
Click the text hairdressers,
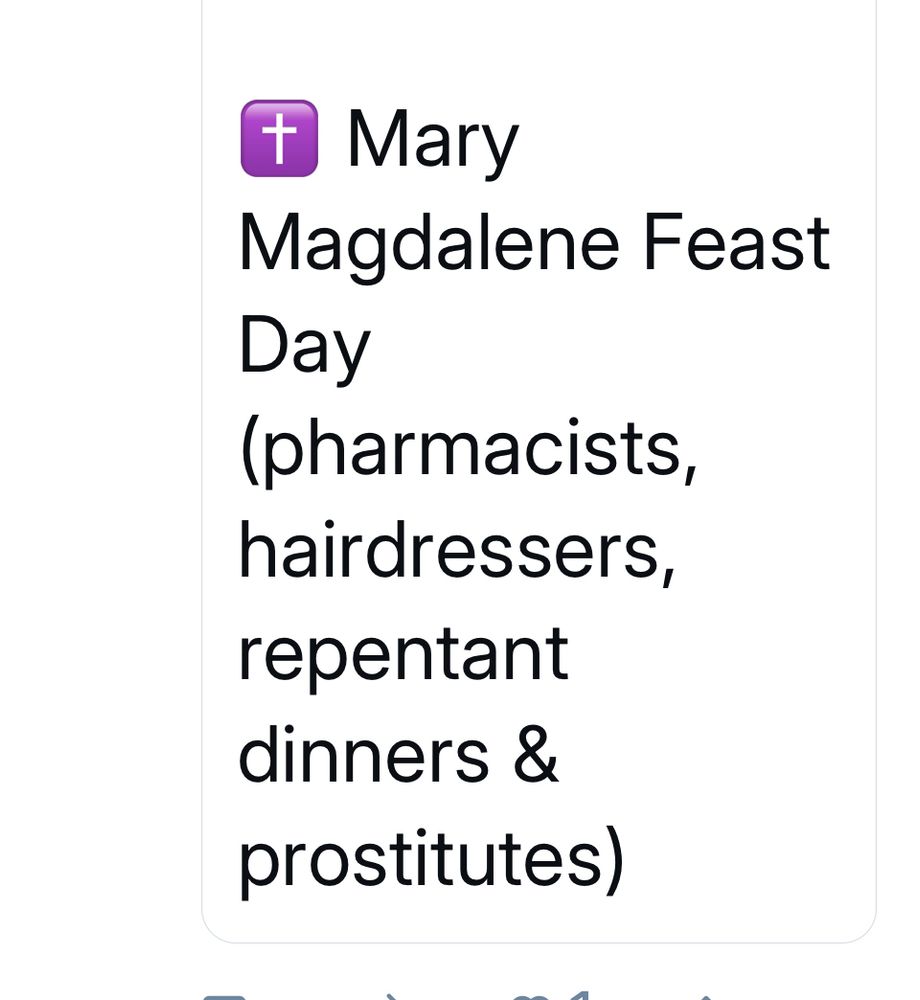[x=456, y=552]
